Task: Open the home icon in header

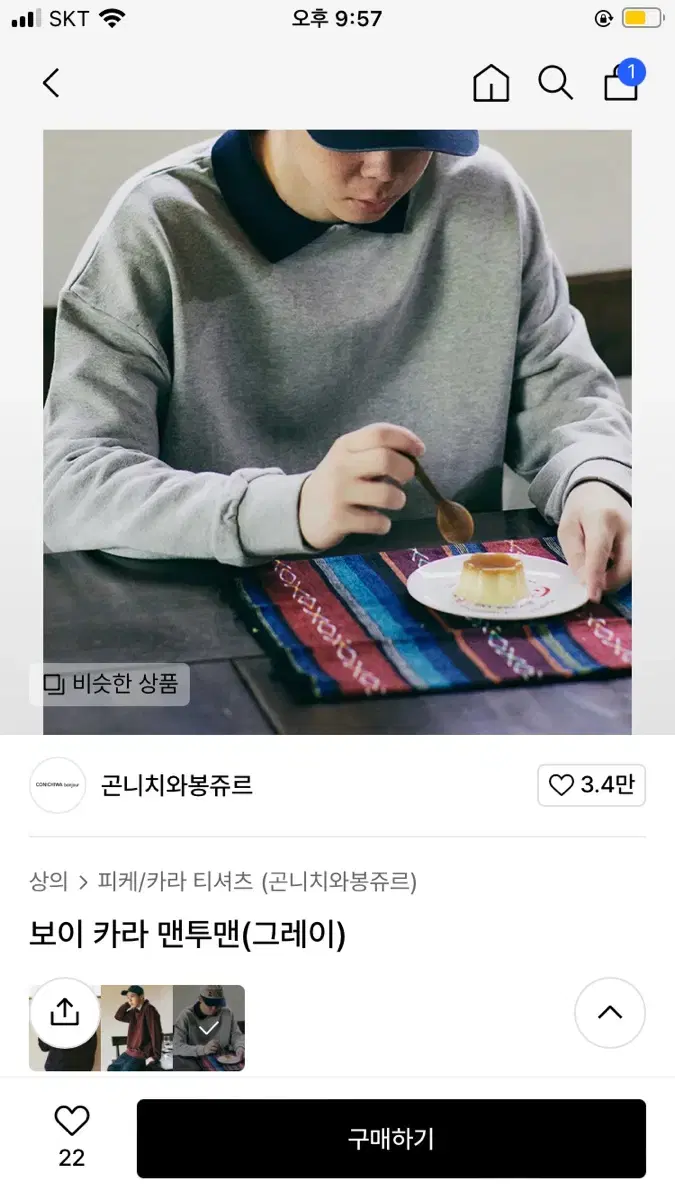Action: [491, 83]
